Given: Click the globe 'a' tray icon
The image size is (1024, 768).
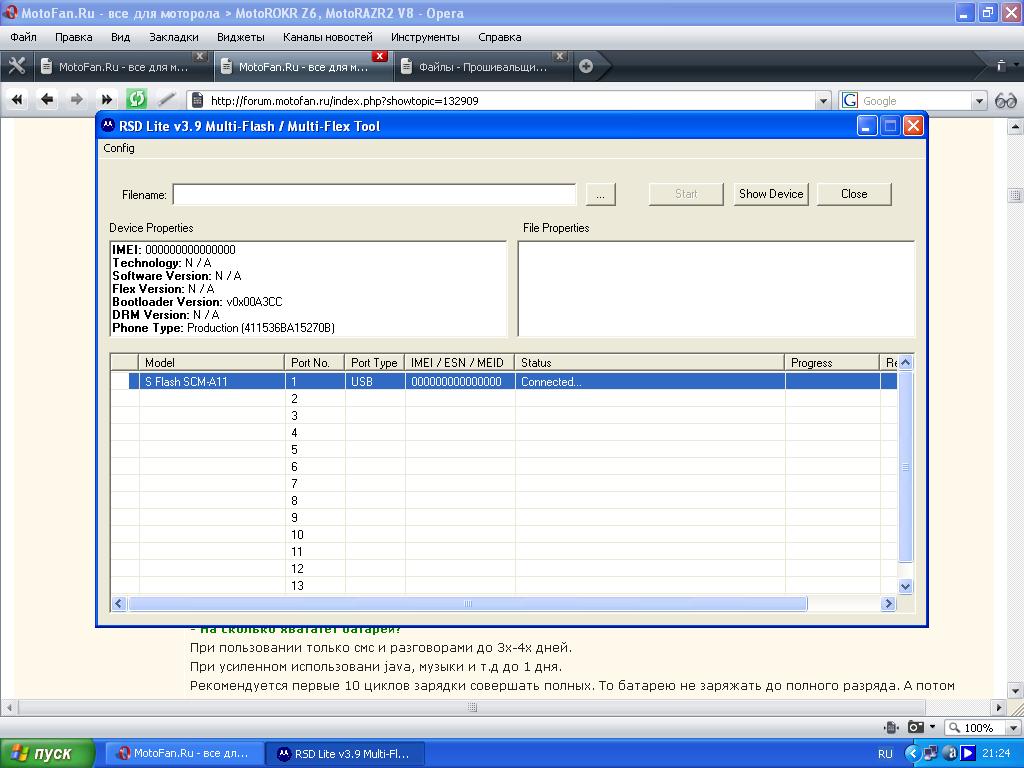Looking at the screenshot, I should point(949,753).
